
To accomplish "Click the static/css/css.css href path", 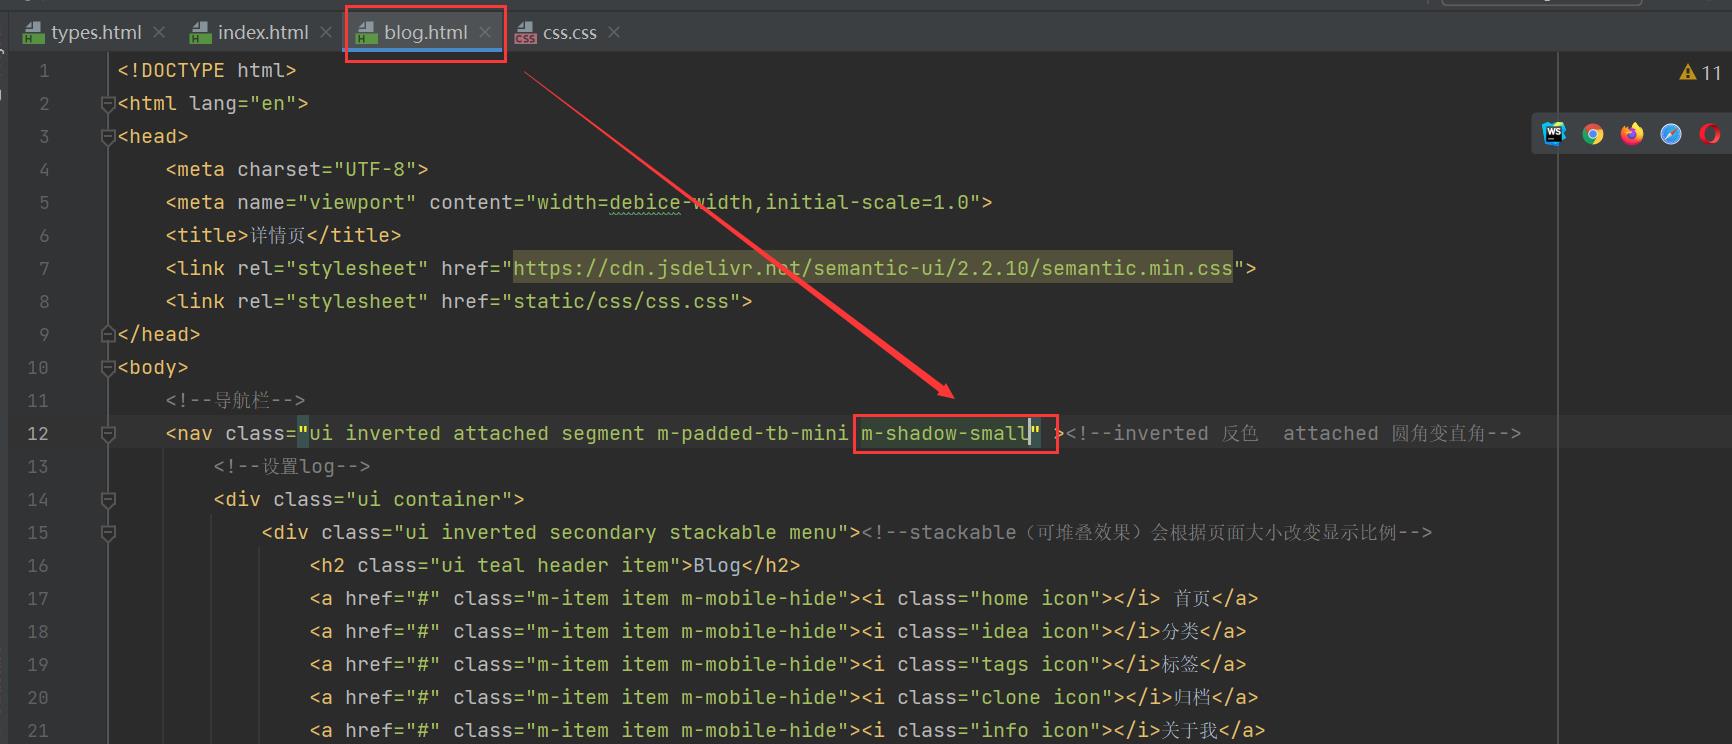I will (621, 301).
